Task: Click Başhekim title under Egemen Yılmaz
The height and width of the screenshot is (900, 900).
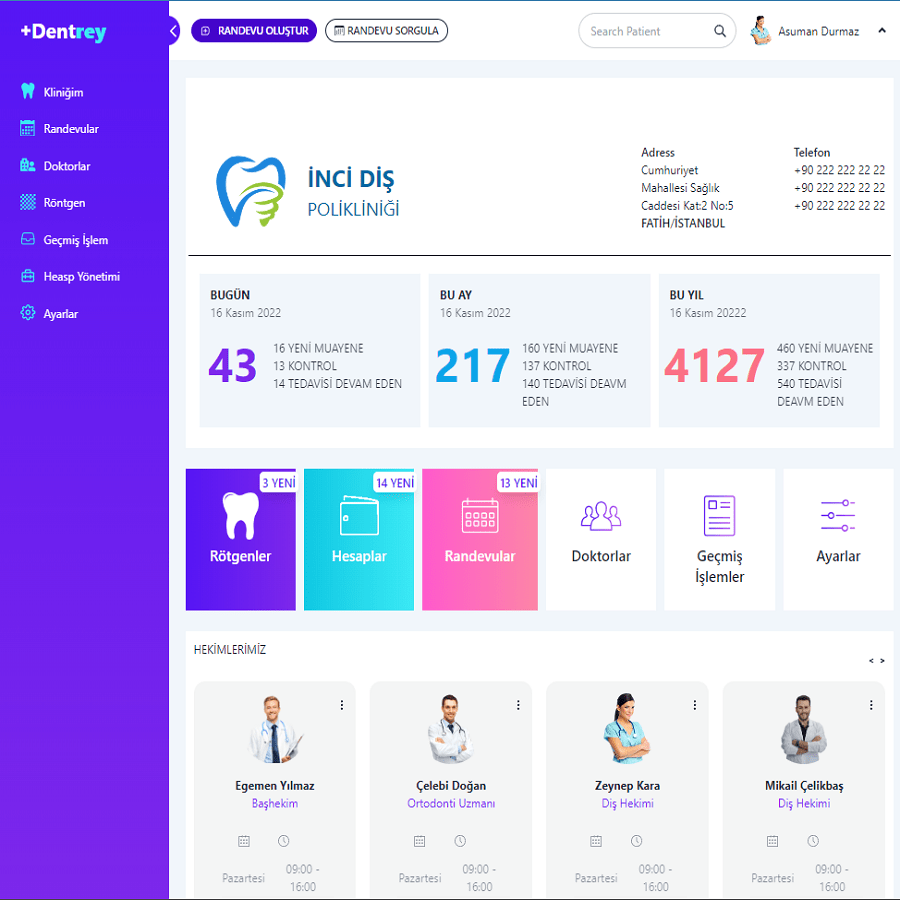Action: (274, 804)
